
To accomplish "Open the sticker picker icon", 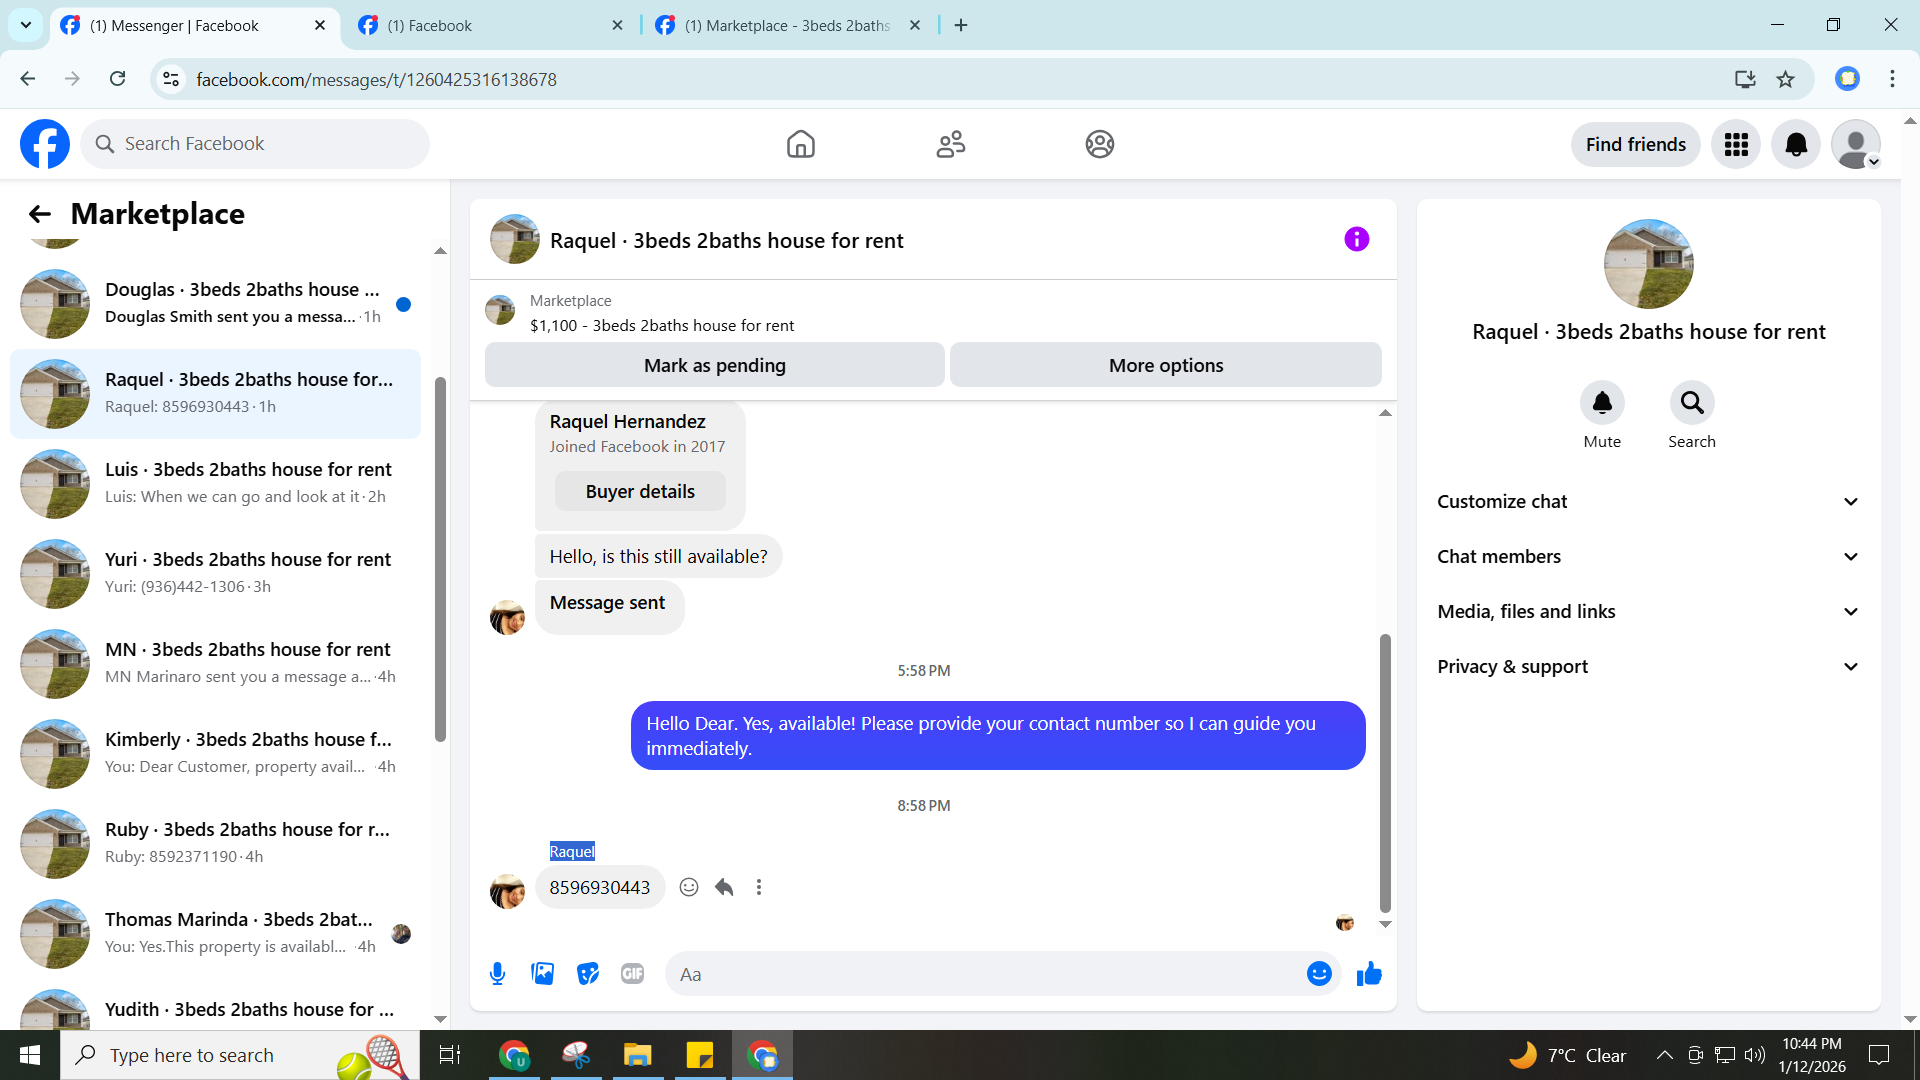I will (588, 973).
